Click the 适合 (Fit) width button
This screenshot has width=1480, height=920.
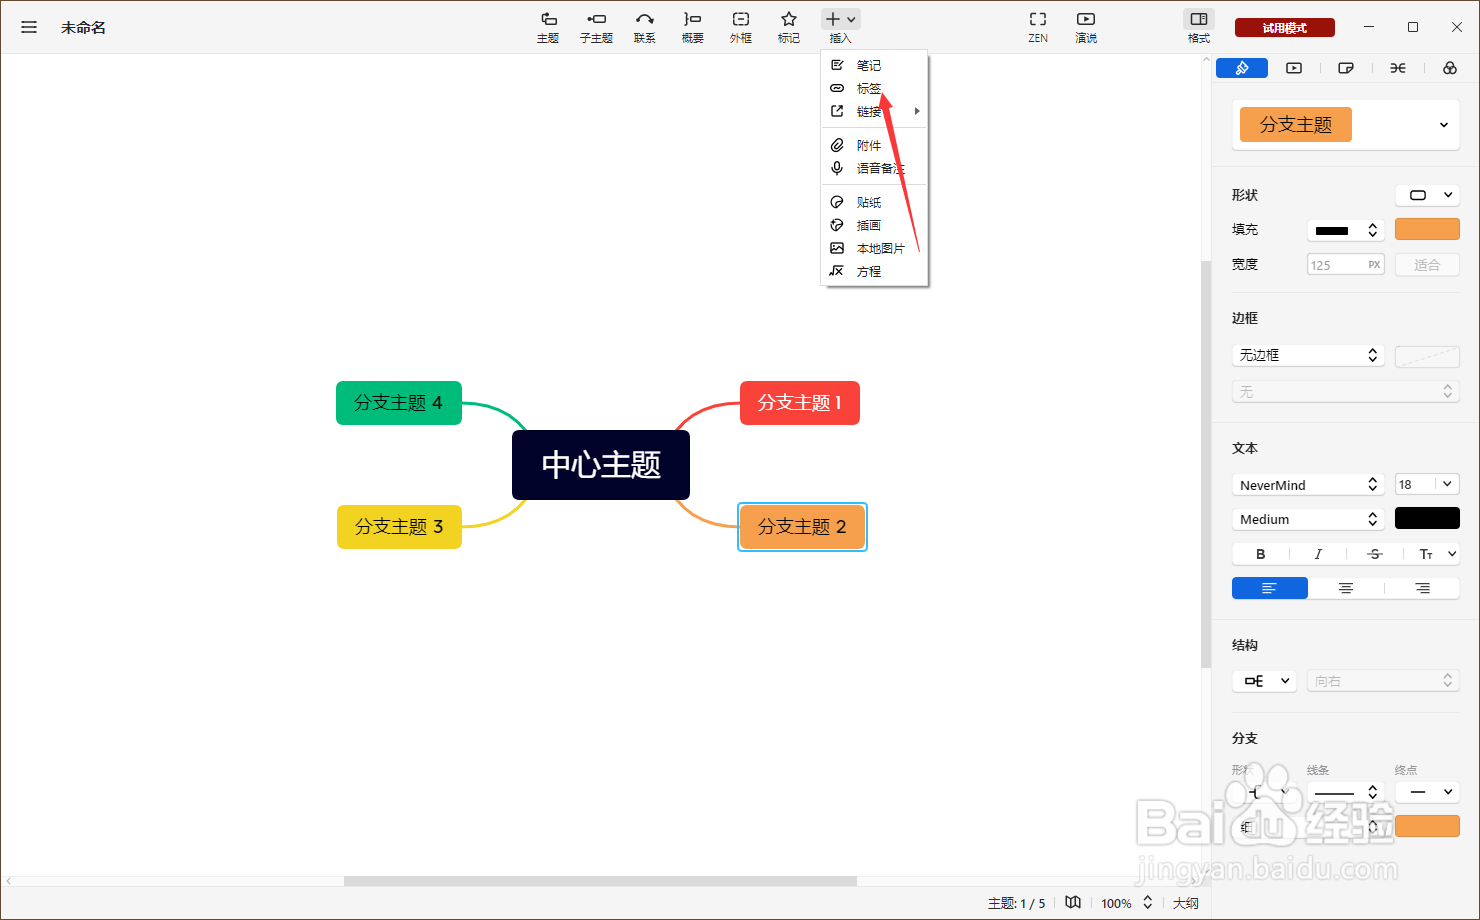(1427, 264)
